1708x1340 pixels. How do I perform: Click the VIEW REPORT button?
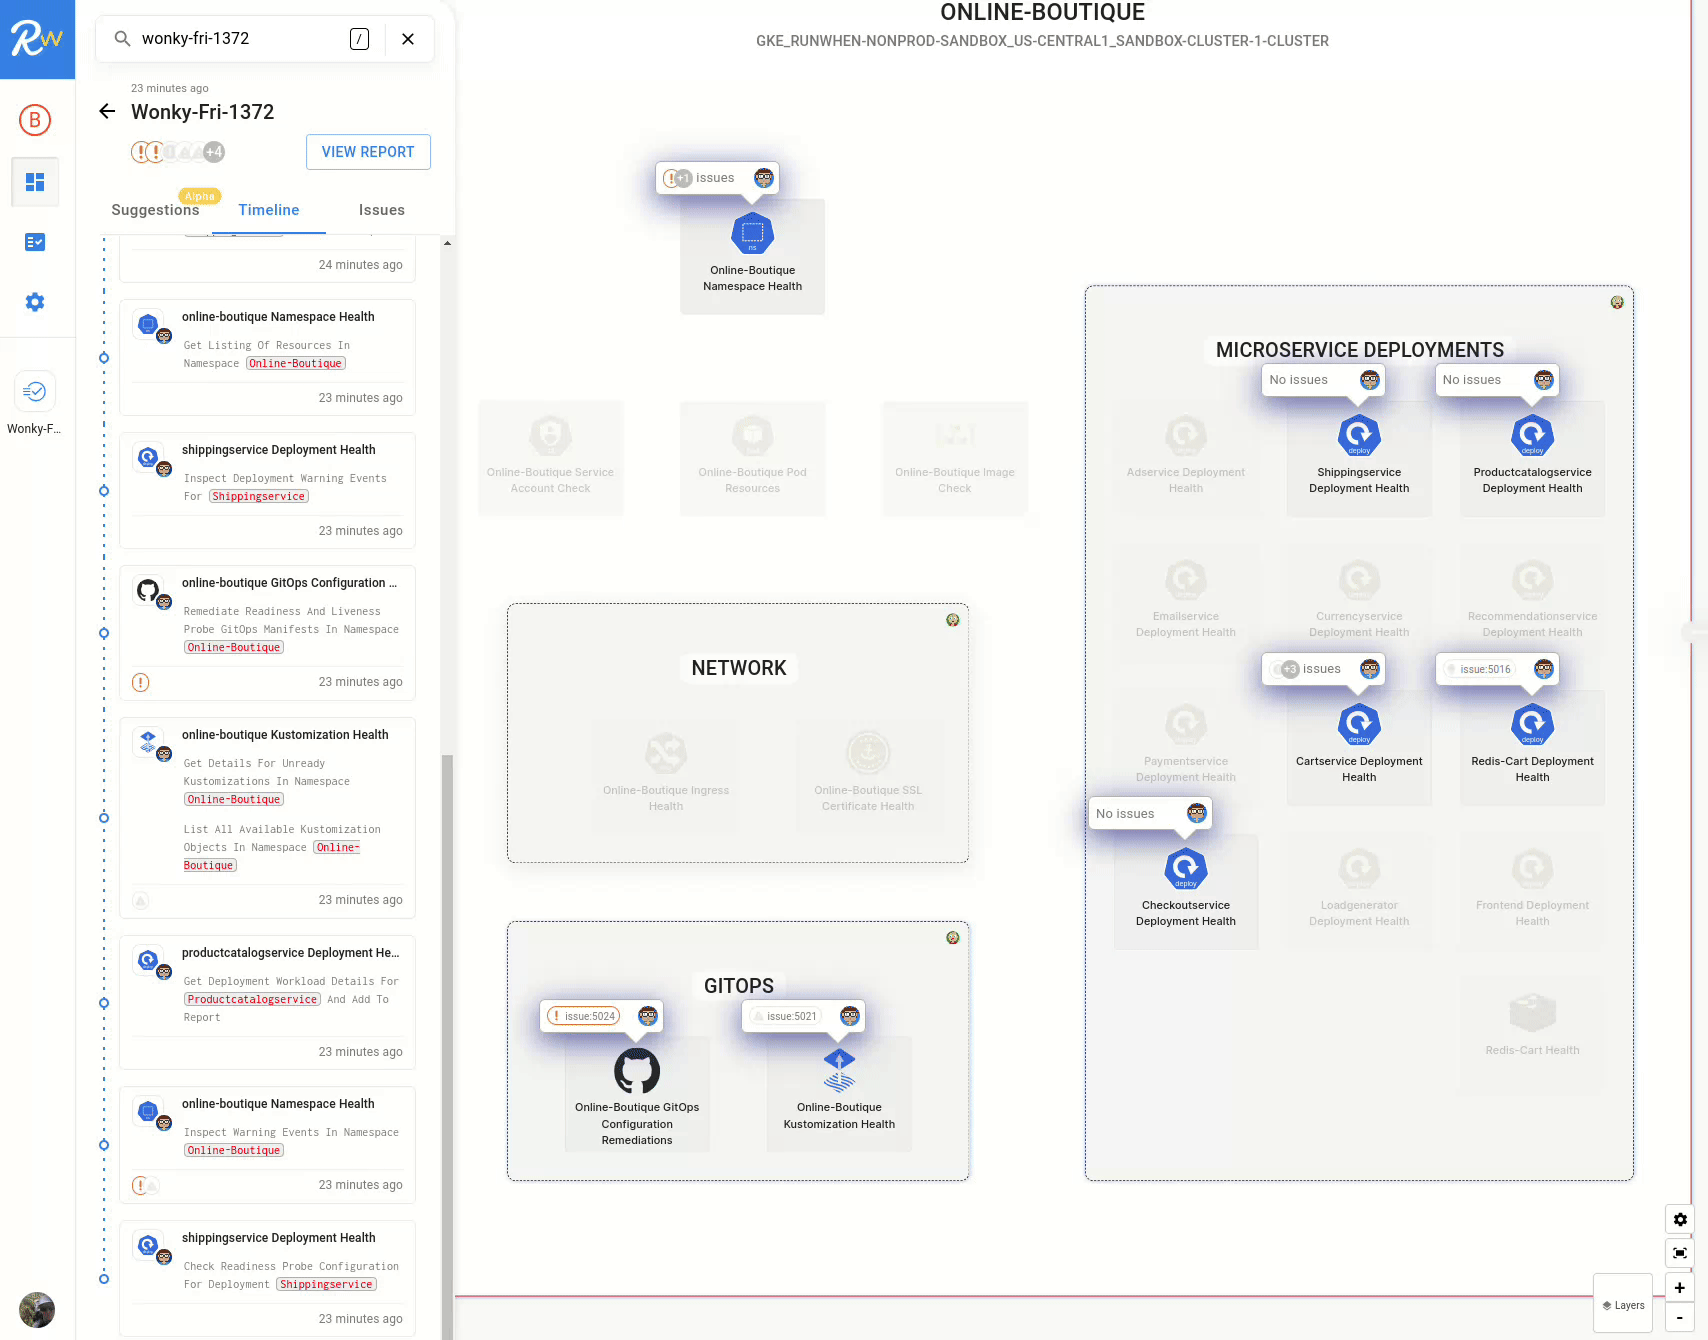368,152
